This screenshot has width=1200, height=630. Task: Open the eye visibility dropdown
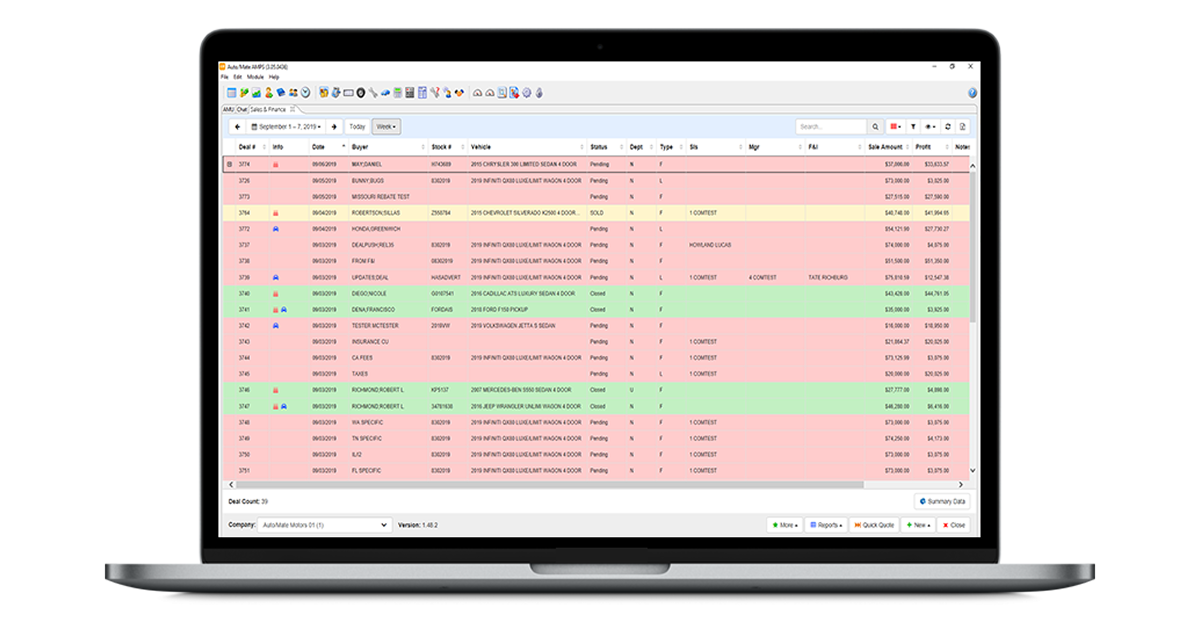[930, 127]
